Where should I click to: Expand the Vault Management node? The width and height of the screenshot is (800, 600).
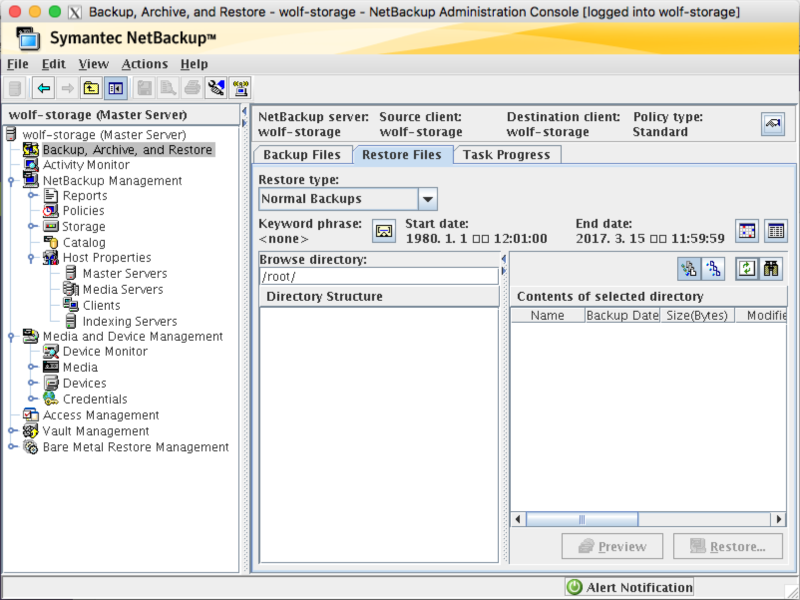(11, 431)
